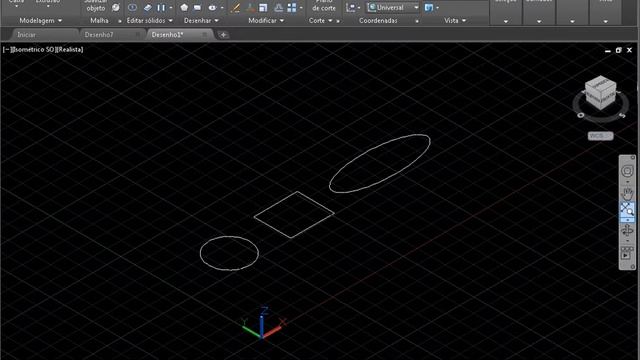Open the Coordenadas panel dialog launcher arrow

coord(417,21)
